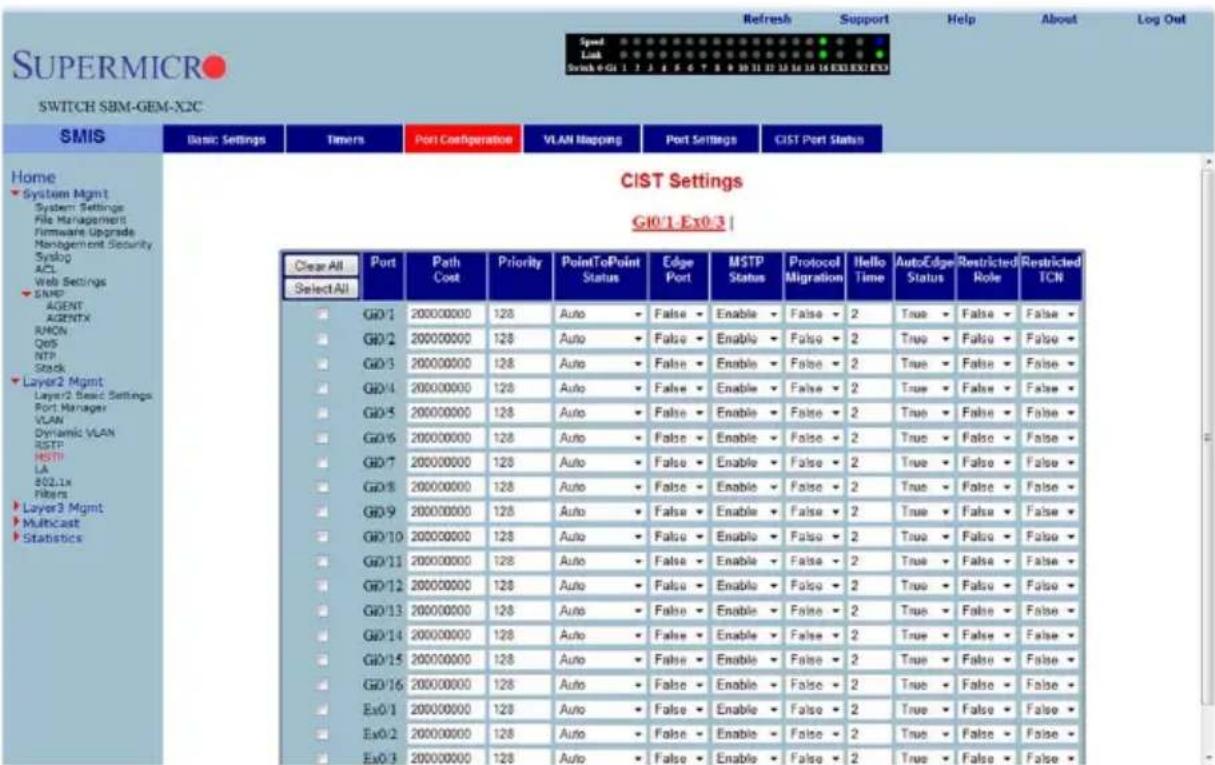Go to the Port Settings tab
This screenshot has height=765, width=1215.
click(x=699, y=141)
